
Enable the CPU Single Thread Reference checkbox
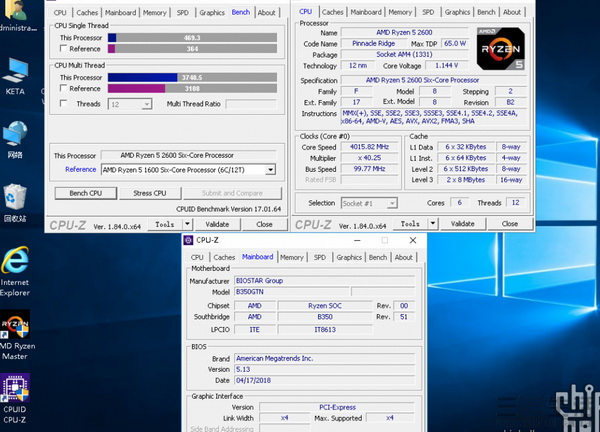click(64, 48)
